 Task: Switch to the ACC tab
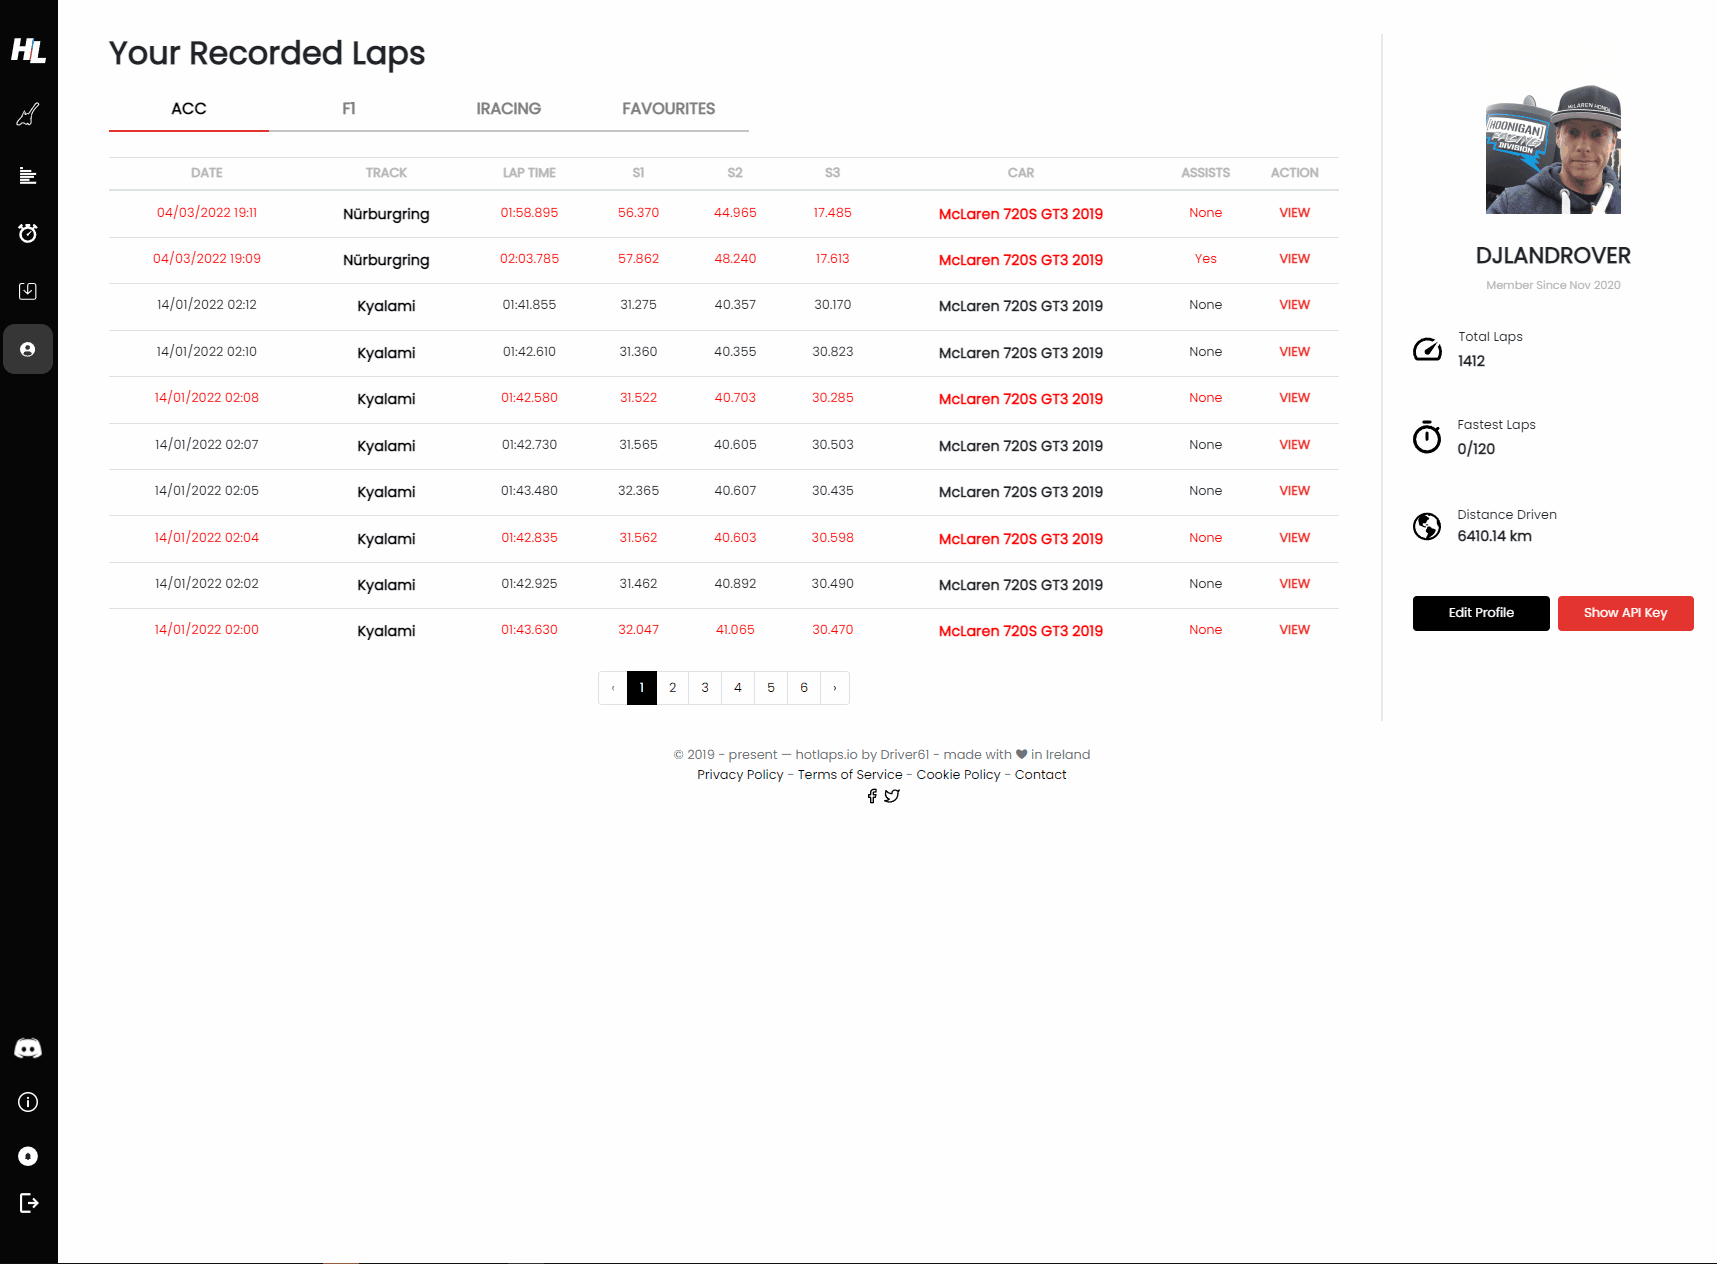pyautogui.click(x=189, y=109)
